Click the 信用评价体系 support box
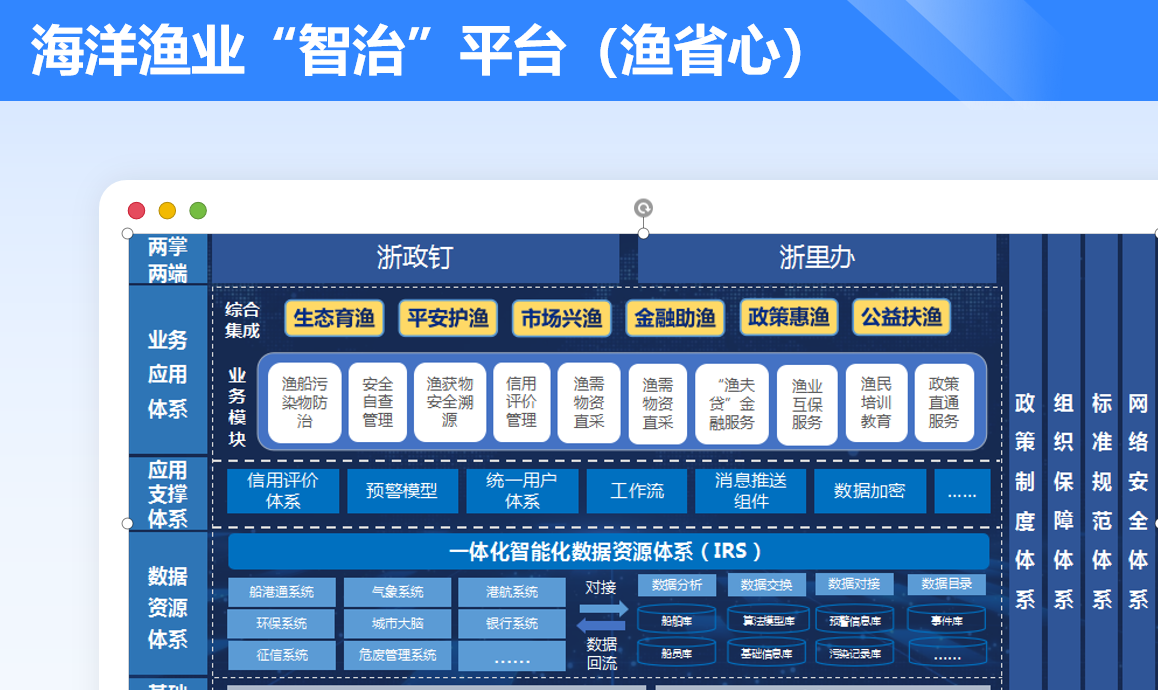Screen dimensions: 1158x690 click(x=283, y=491)
